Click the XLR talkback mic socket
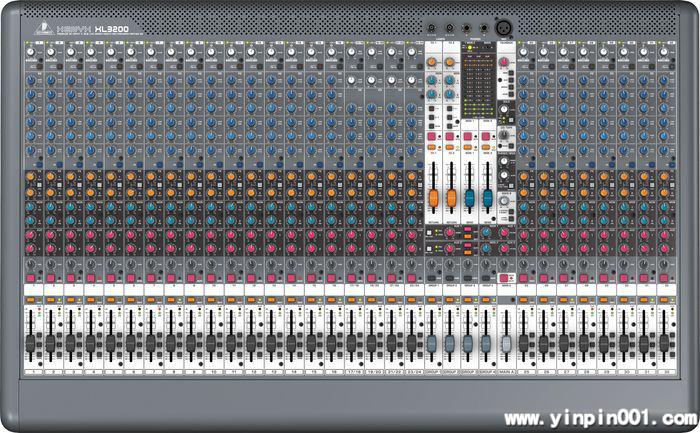 pyautogui.click(x=504, y=28)
